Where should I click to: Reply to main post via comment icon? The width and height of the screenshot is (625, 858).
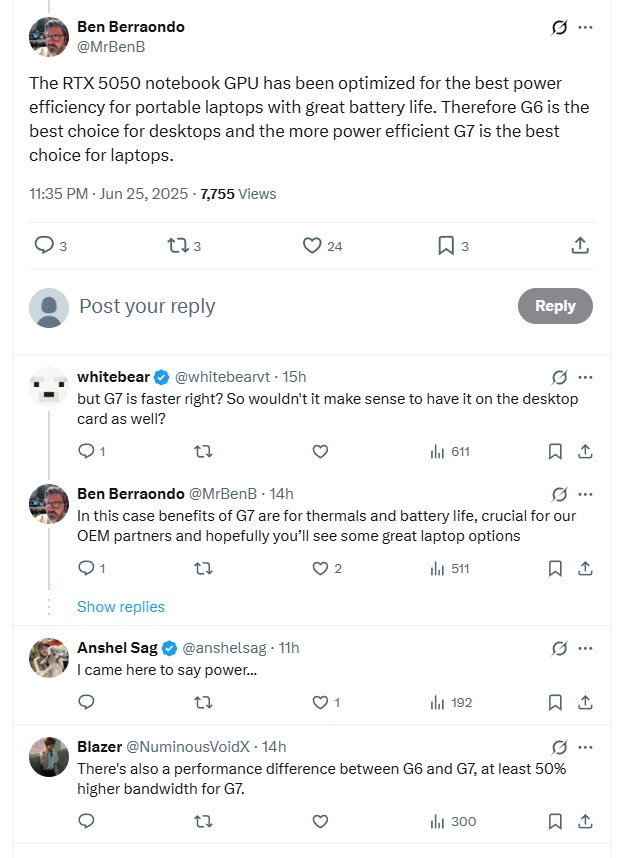(44, 246)
